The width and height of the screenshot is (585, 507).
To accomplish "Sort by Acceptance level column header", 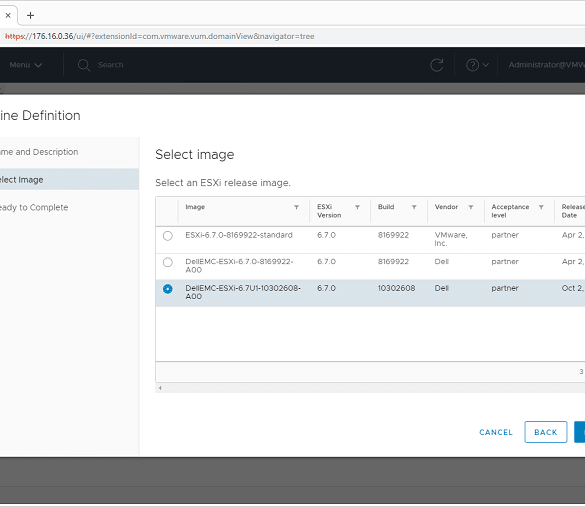I will click(510, 211).
